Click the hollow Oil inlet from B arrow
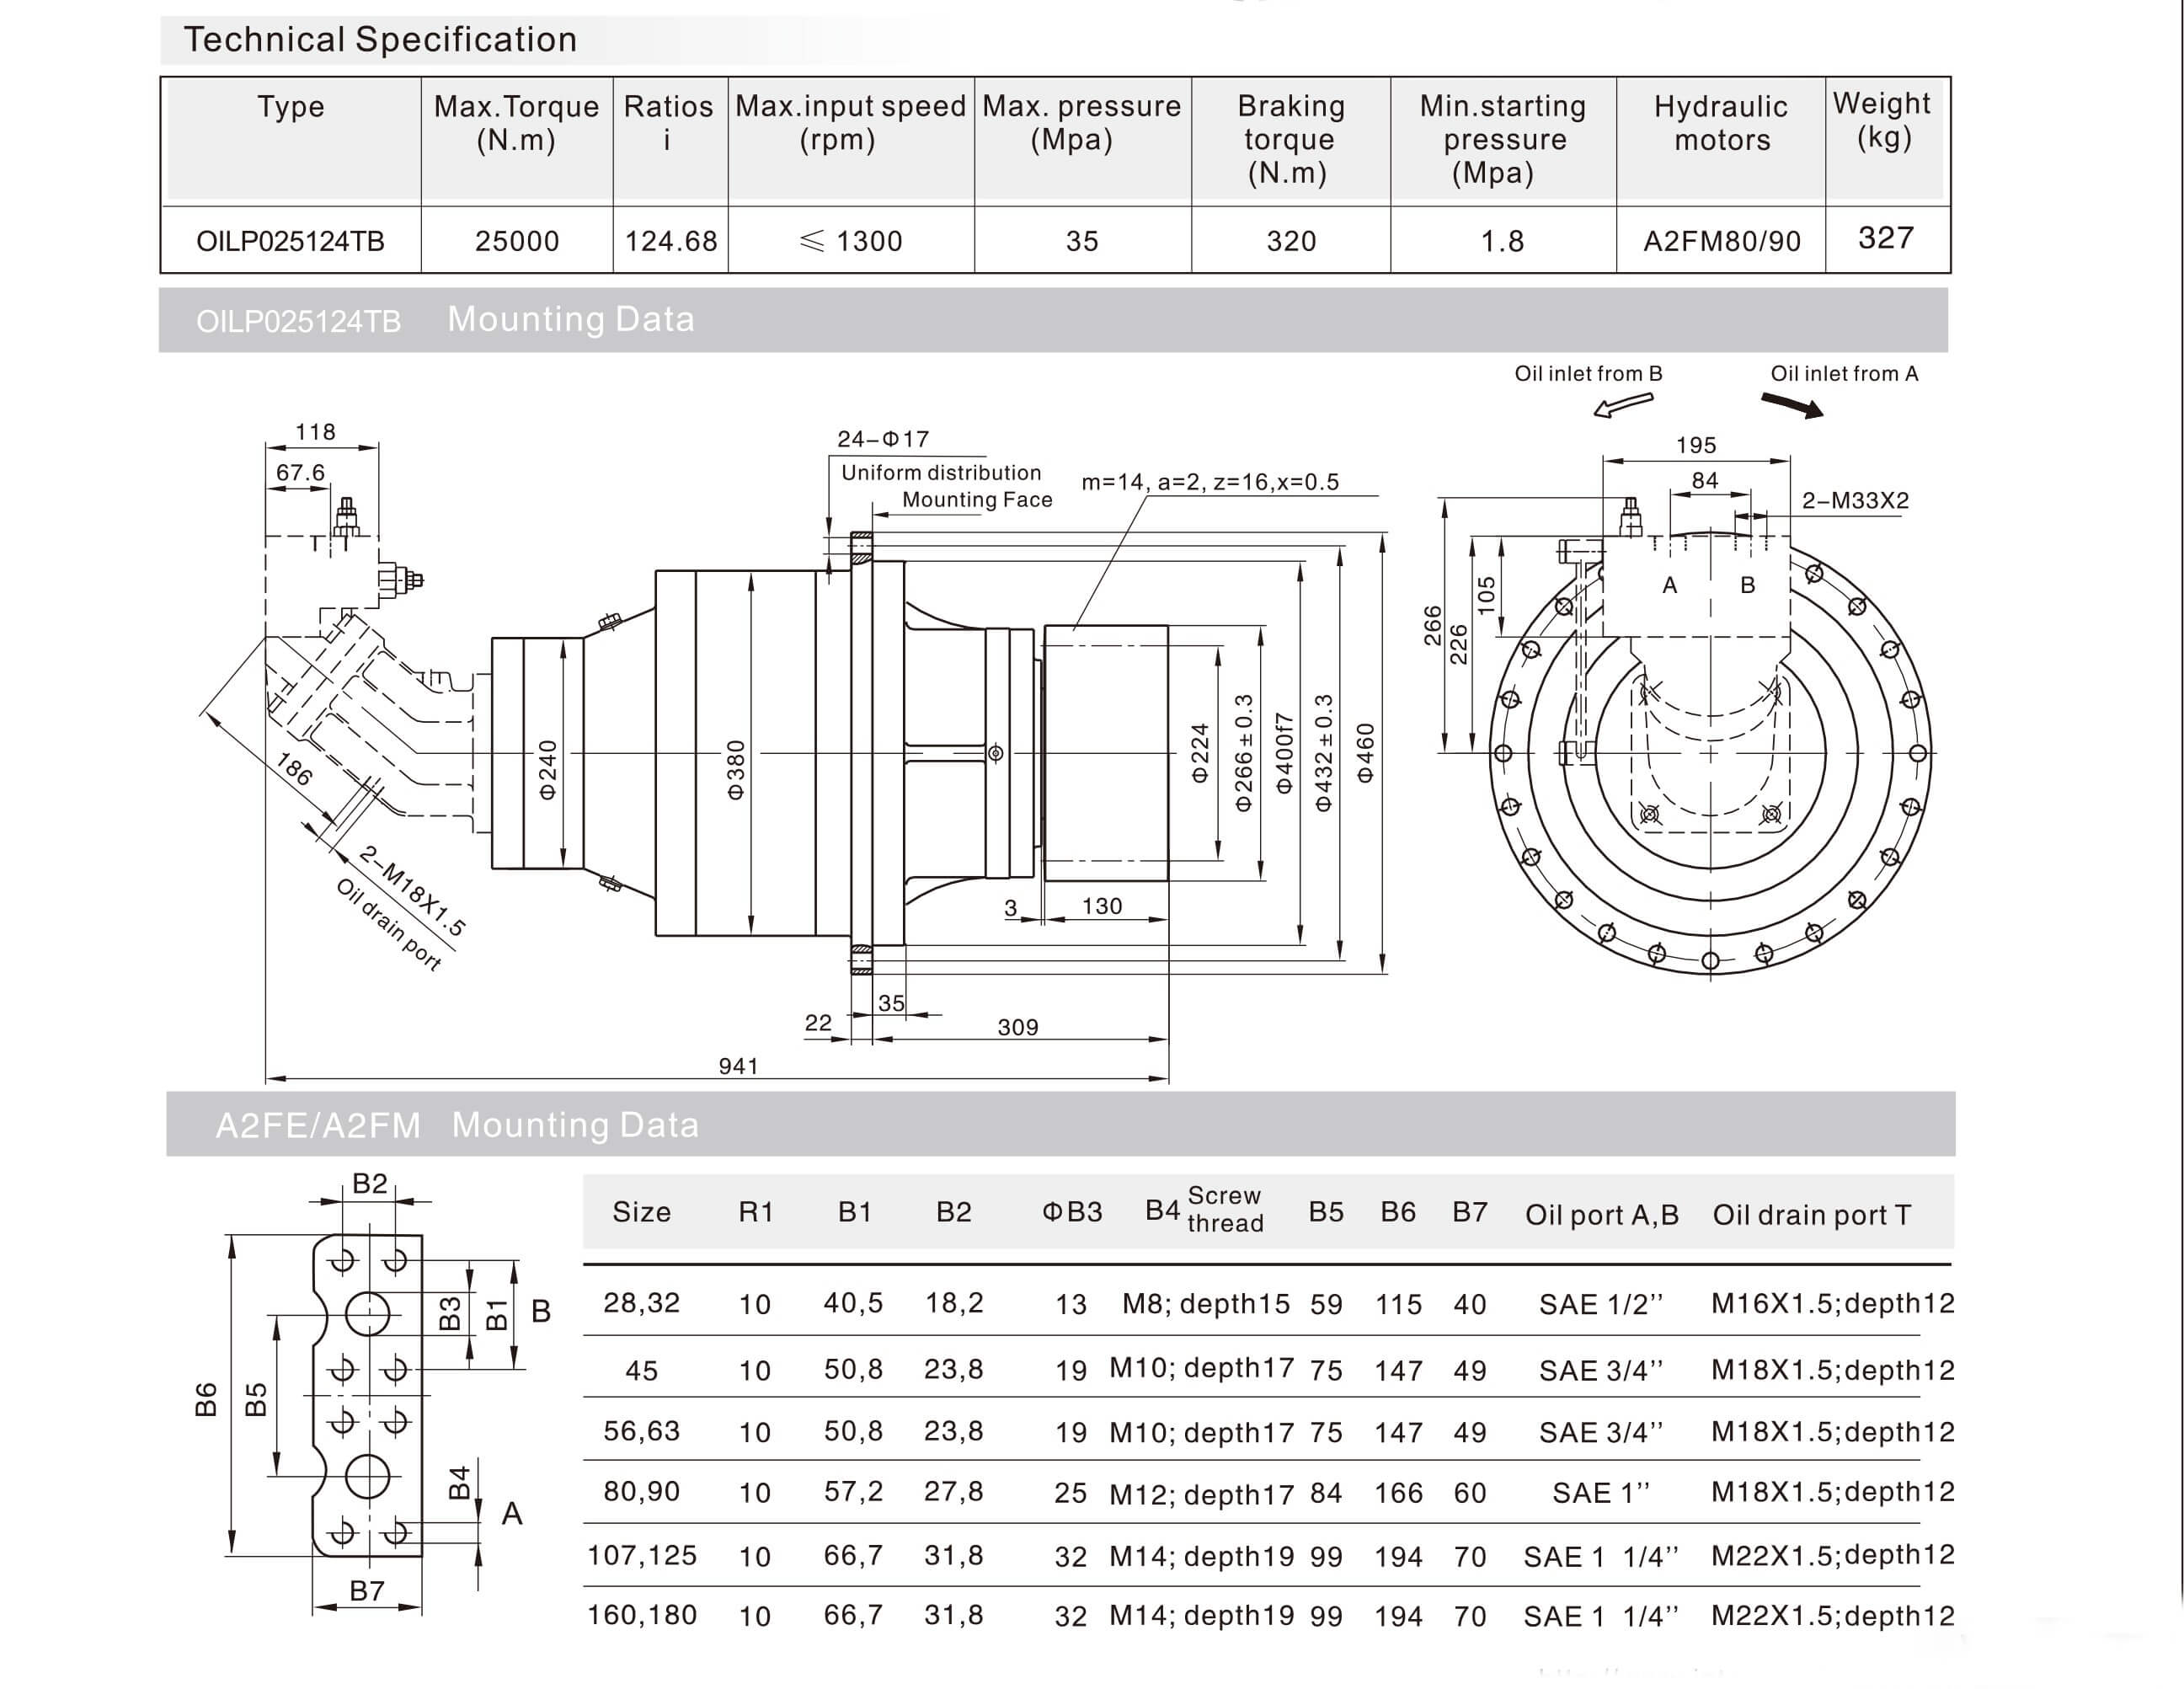 (x=1622, y=405)
